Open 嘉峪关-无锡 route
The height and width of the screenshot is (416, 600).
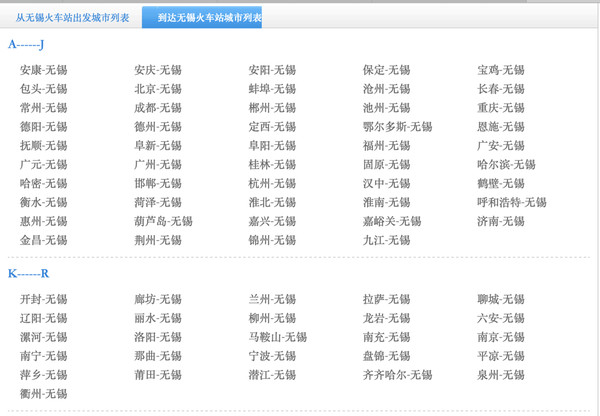(392, 221)
